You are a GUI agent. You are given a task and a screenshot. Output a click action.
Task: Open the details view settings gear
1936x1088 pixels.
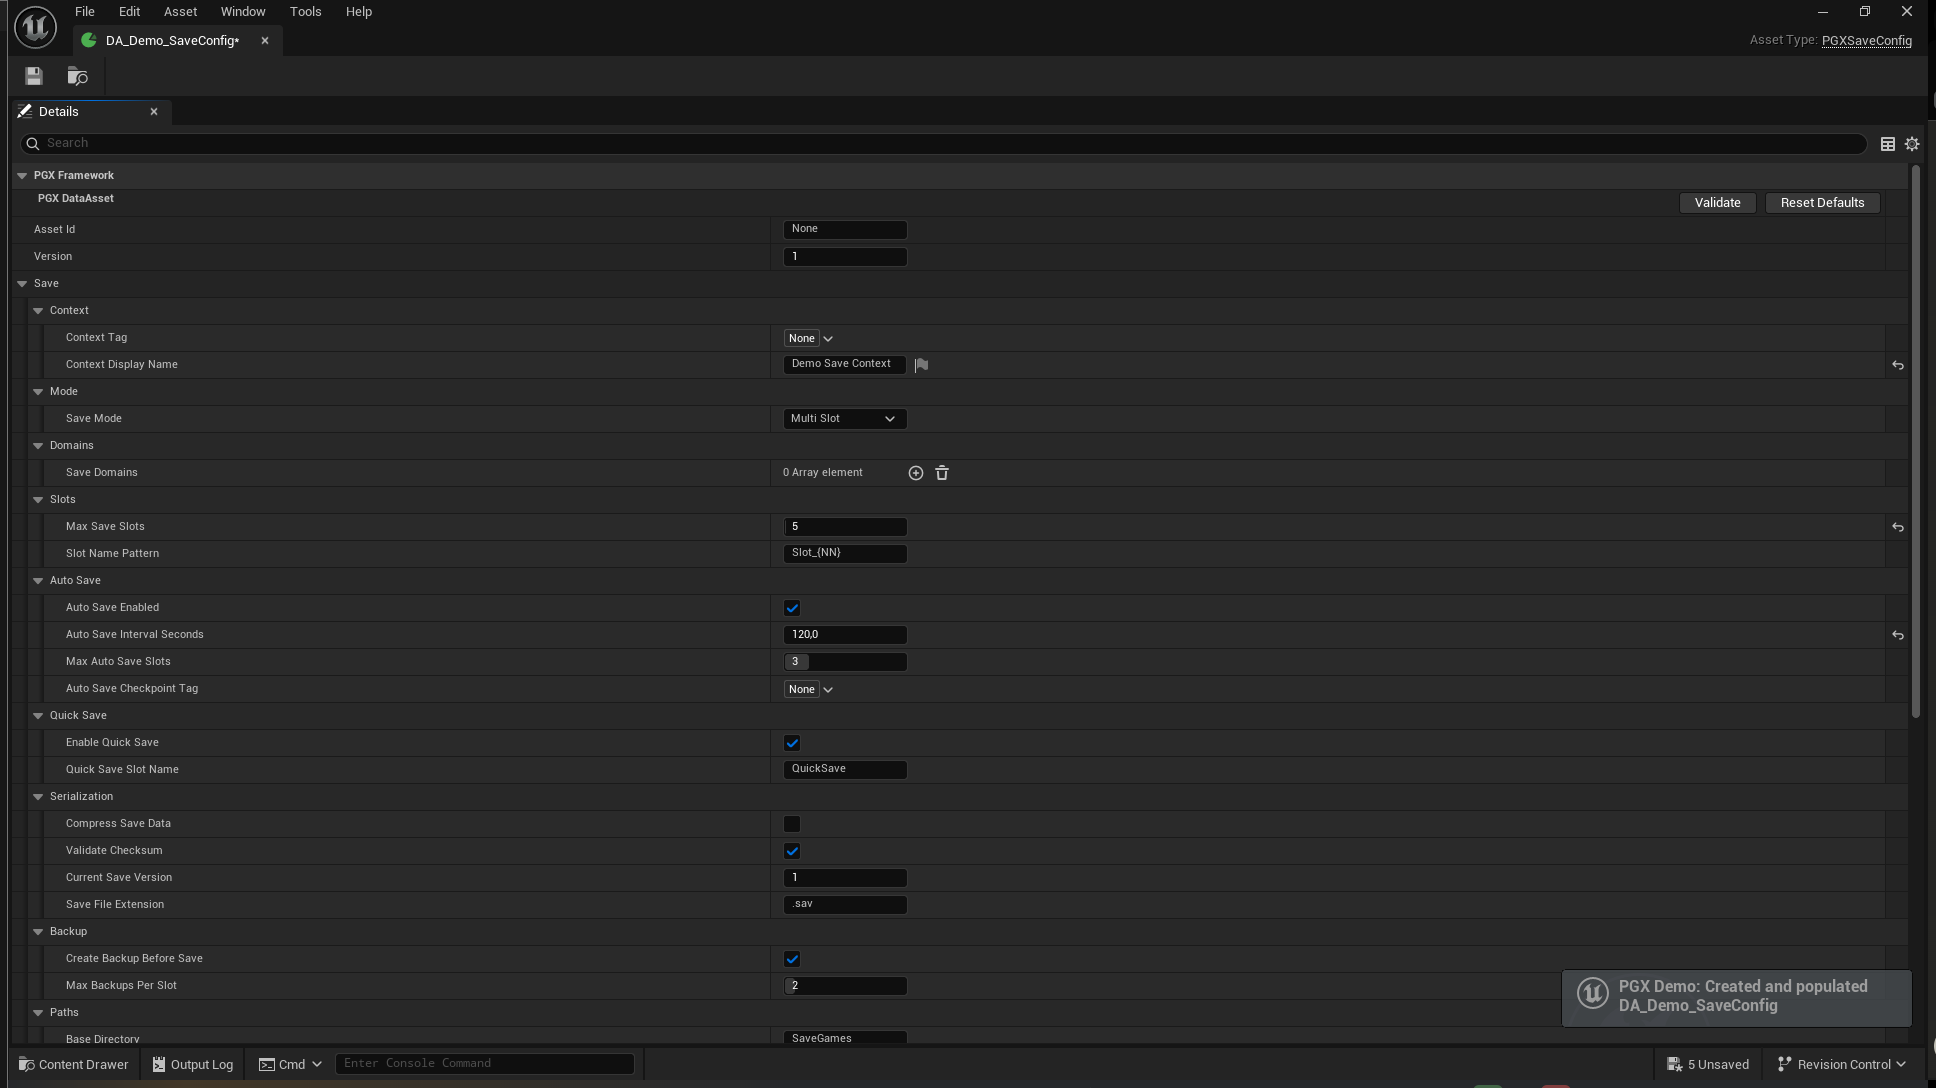coord(1911,143)
